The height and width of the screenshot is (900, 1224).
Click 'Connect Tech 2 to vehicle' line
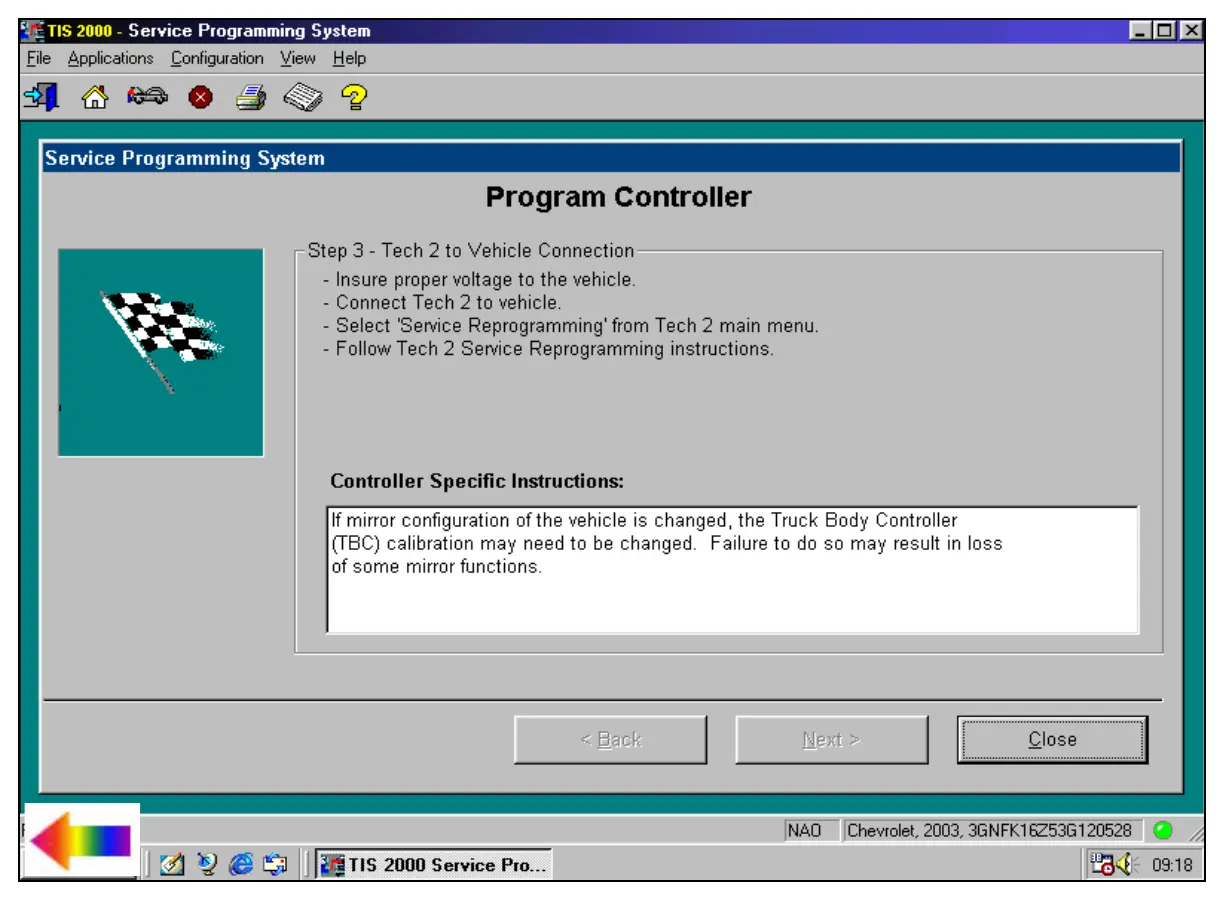point(443,302)
